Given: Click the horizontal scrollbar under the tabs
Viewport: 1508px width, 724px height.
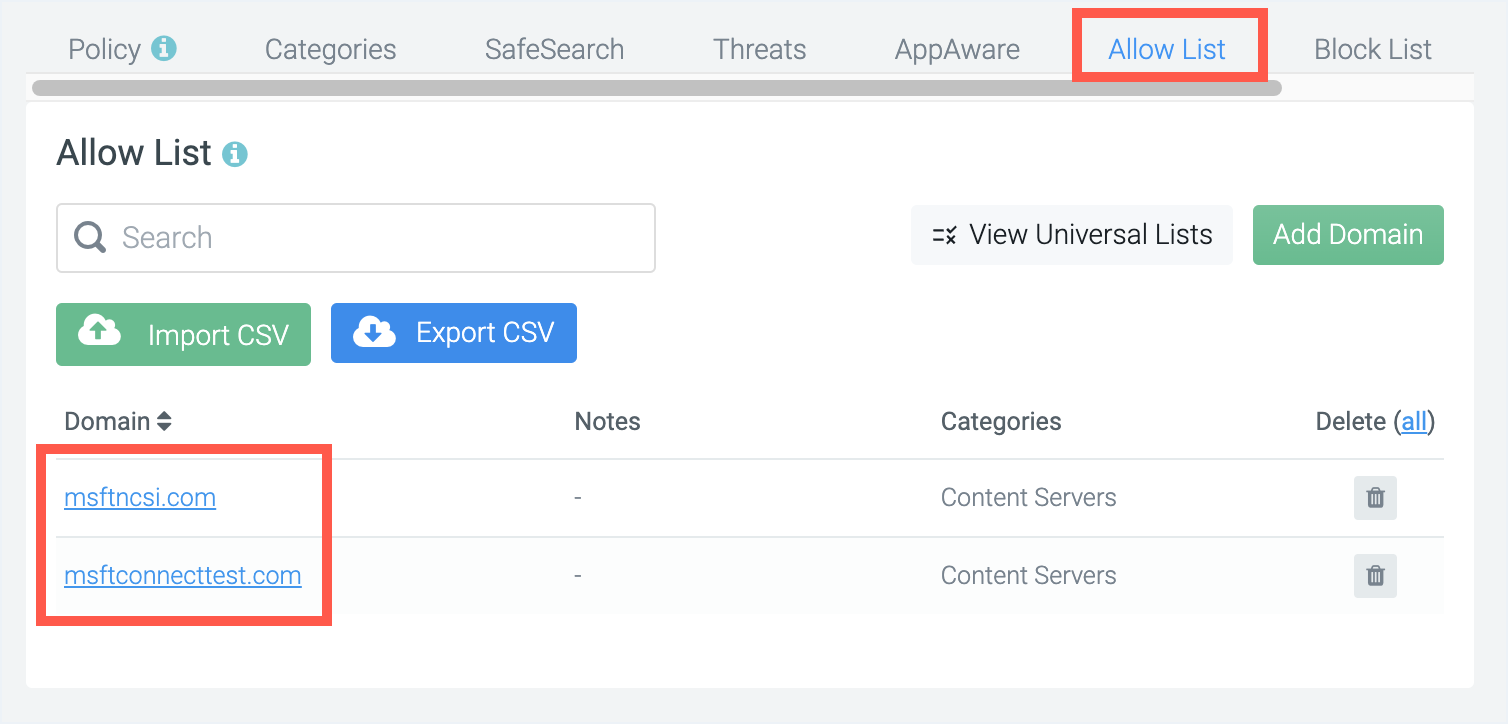Looking at the screenshot, I should (657, 88).
